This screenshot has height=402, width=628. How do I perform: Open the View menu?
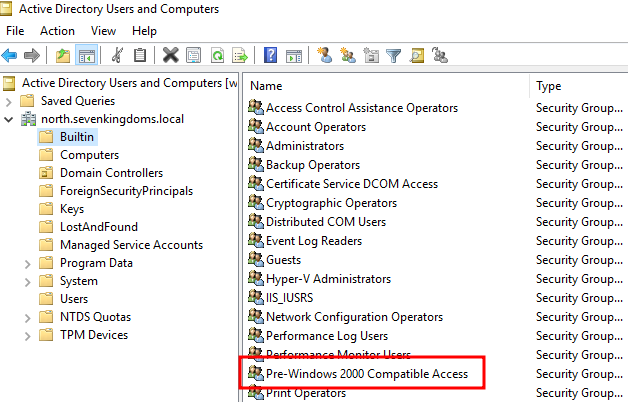pos(103,31)
